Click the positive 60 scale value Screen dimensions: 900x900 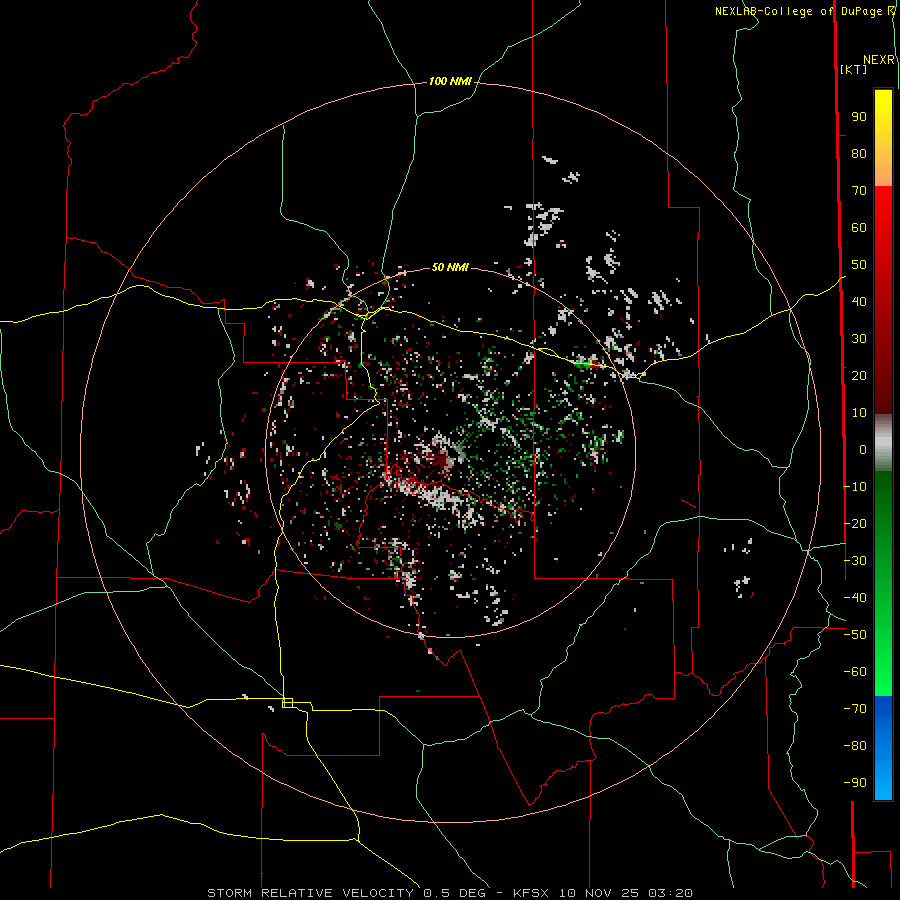click(859, 228)
